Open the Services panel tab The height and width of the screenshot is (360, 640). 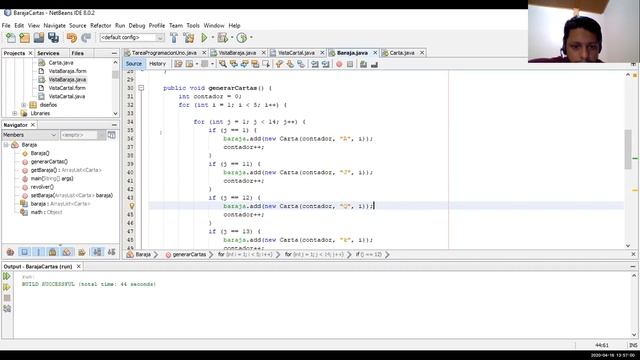(48, 53)
